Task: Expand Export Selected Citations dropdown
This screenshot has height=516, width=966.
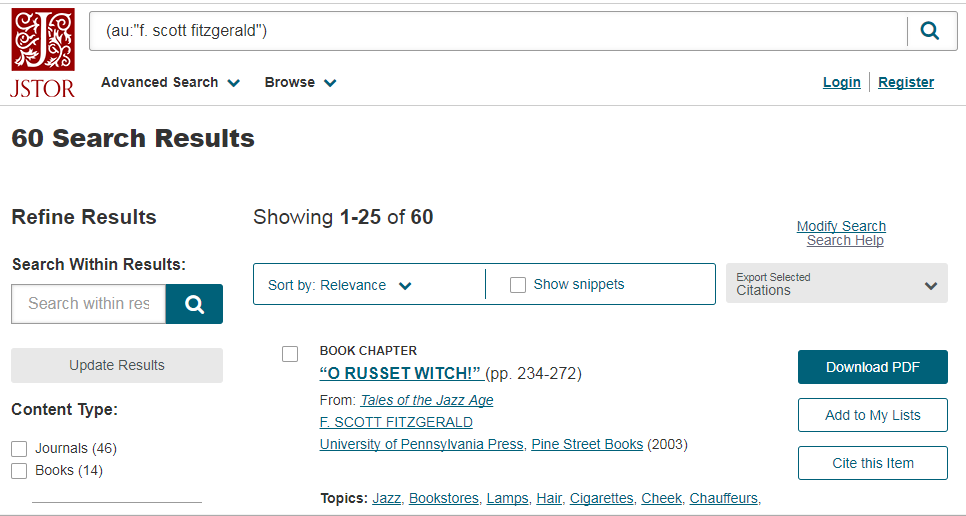Action: tap(837, 284)
